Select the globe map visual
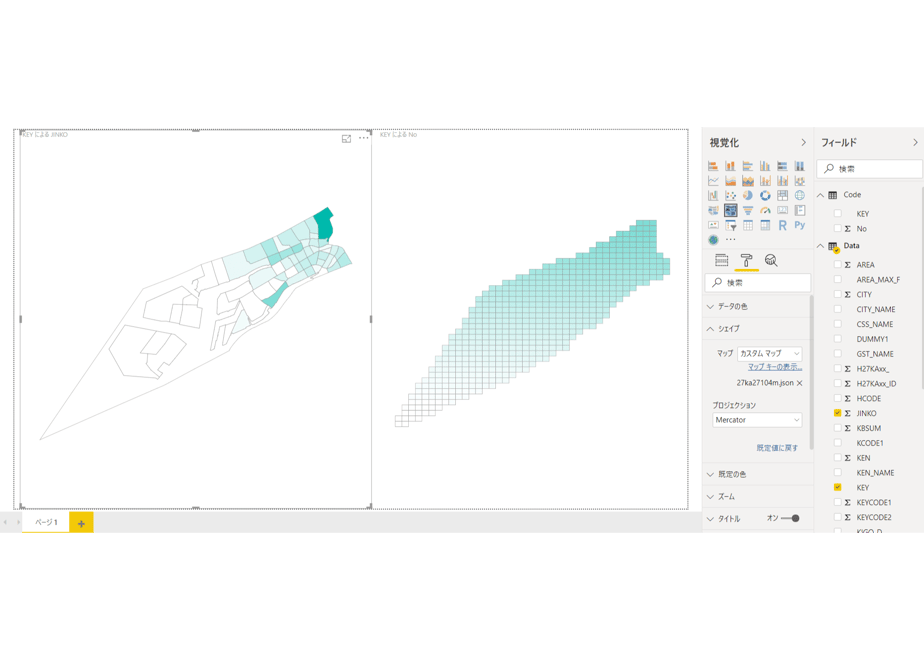This screenshot has height=660, width=924. pyautogui.click(x=800, y=195)
